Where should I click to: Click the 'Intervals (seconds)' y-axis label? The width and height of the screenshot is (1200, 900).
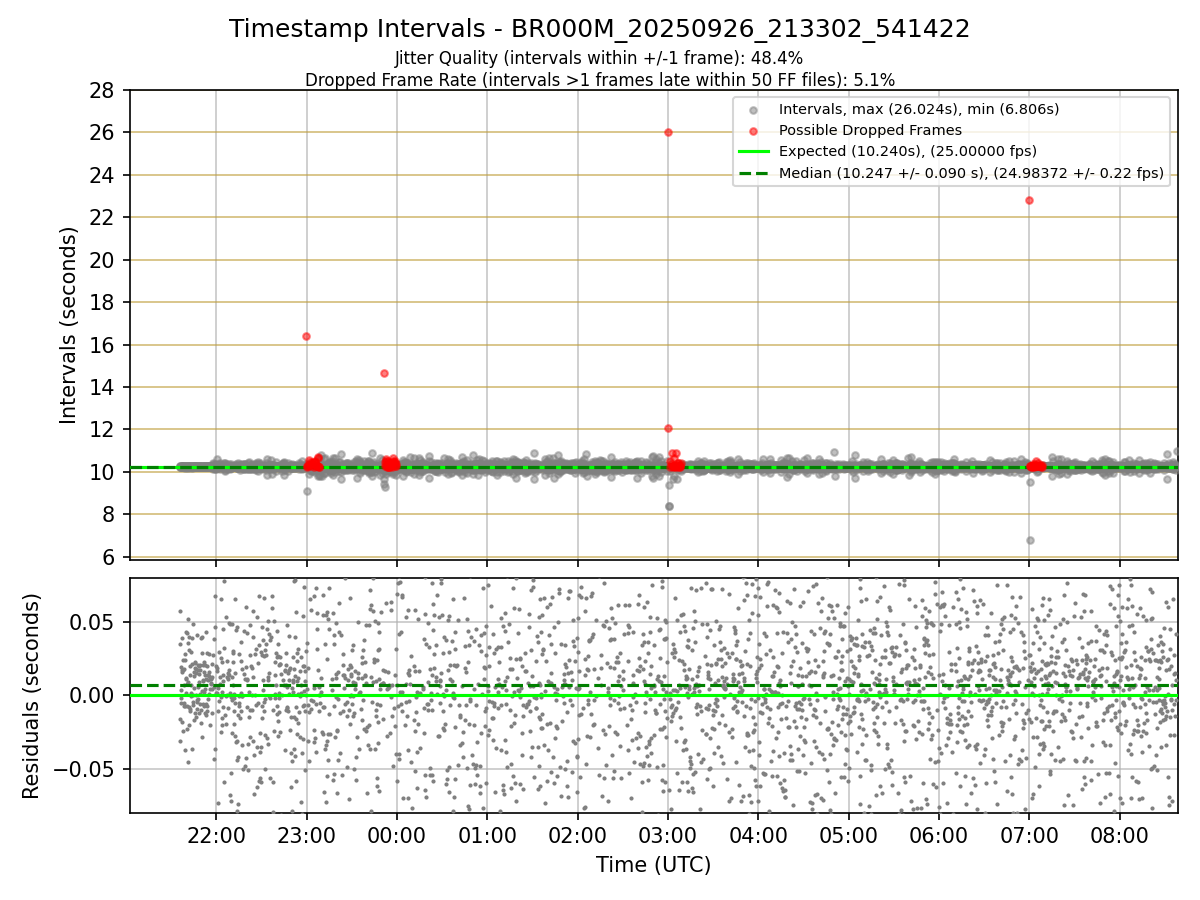click(68, 324)
